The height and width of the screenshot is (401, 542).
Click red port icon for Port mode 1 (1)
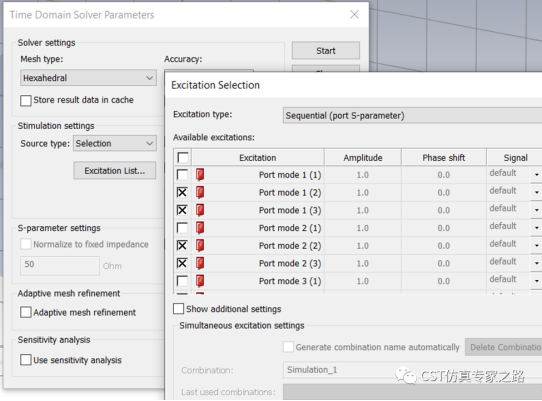click(200, 175)
